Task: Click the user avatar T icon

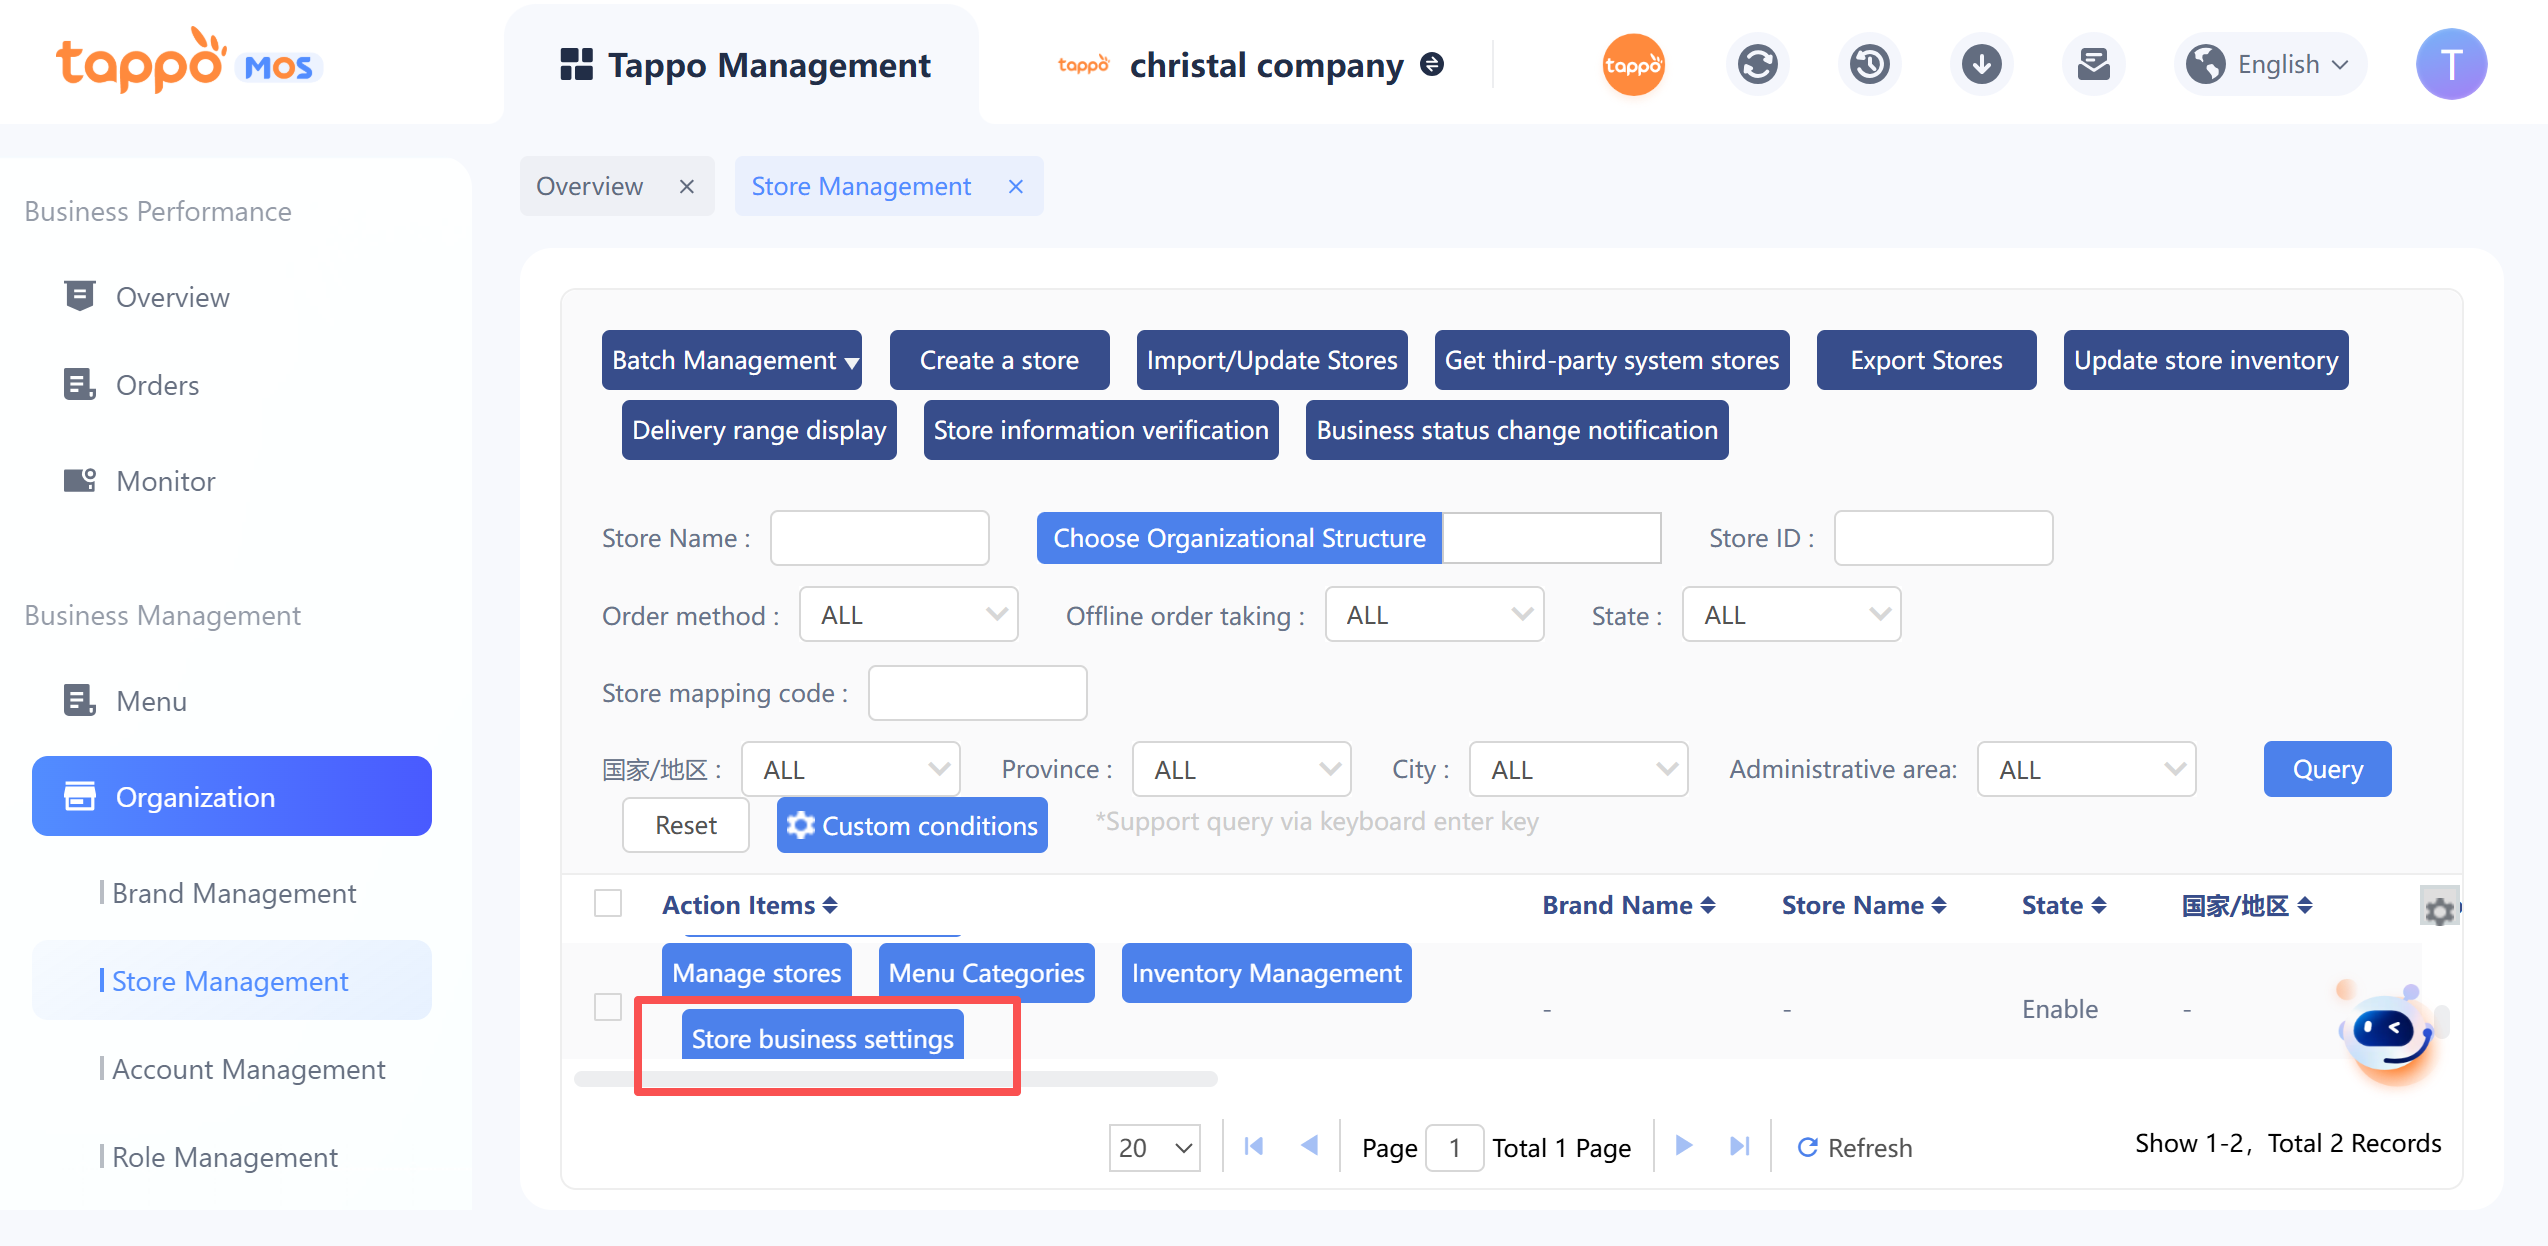Action: [2451, 65]
